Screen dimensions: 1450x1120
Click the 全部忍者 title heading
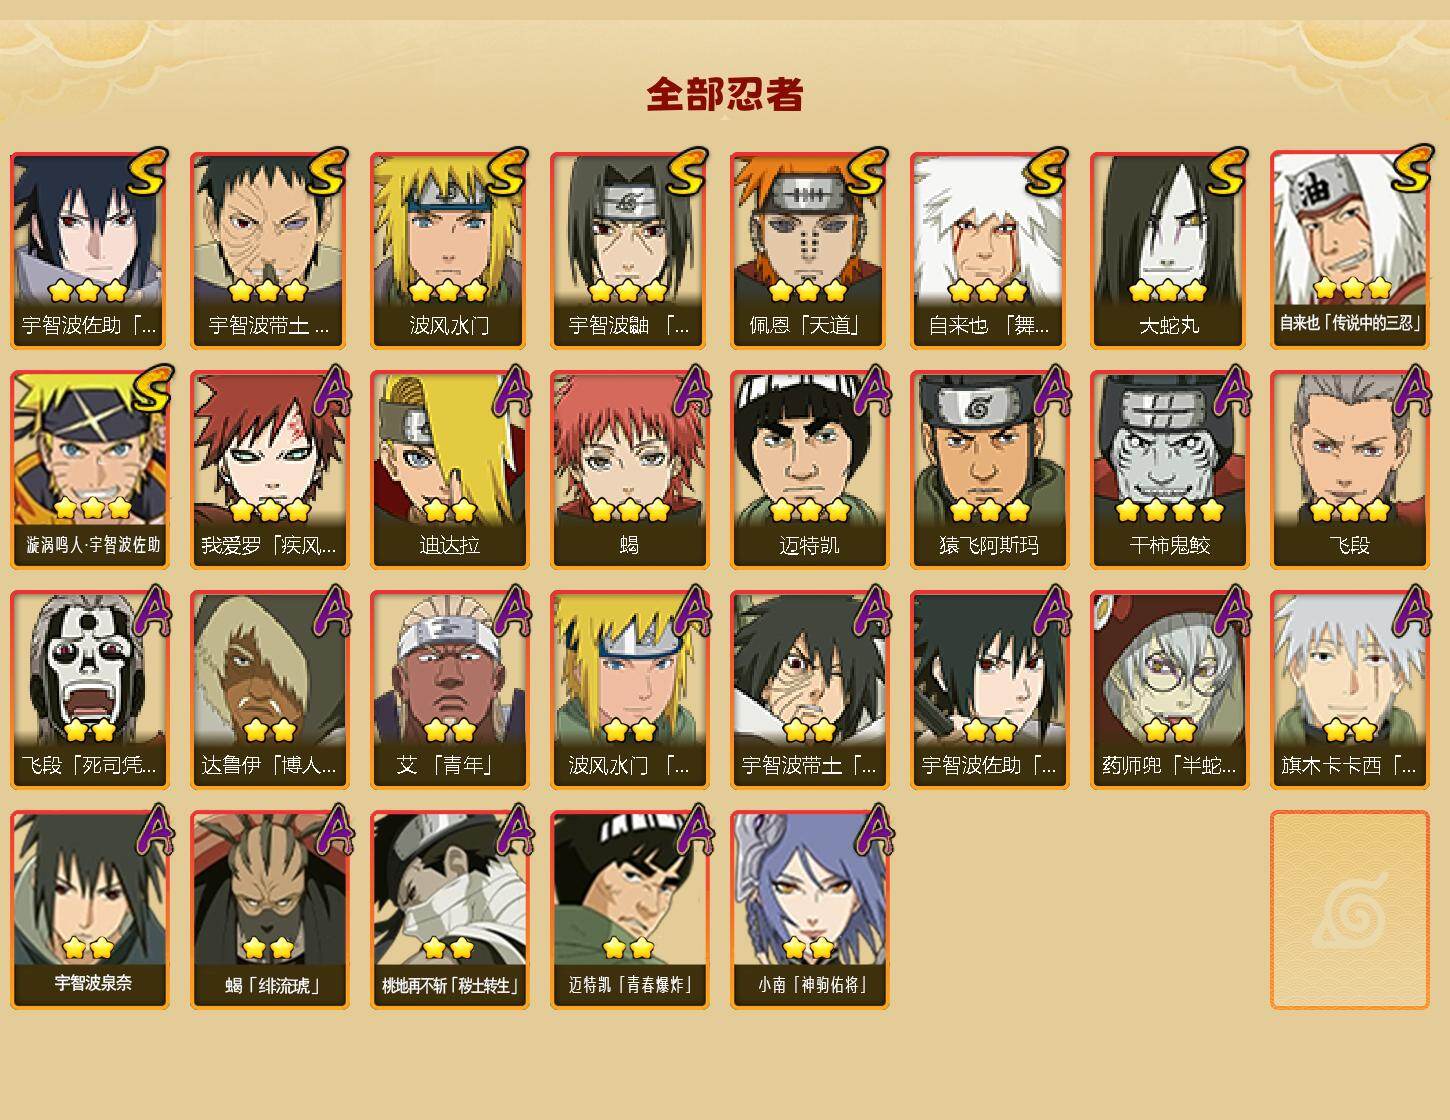pos(725,95)
